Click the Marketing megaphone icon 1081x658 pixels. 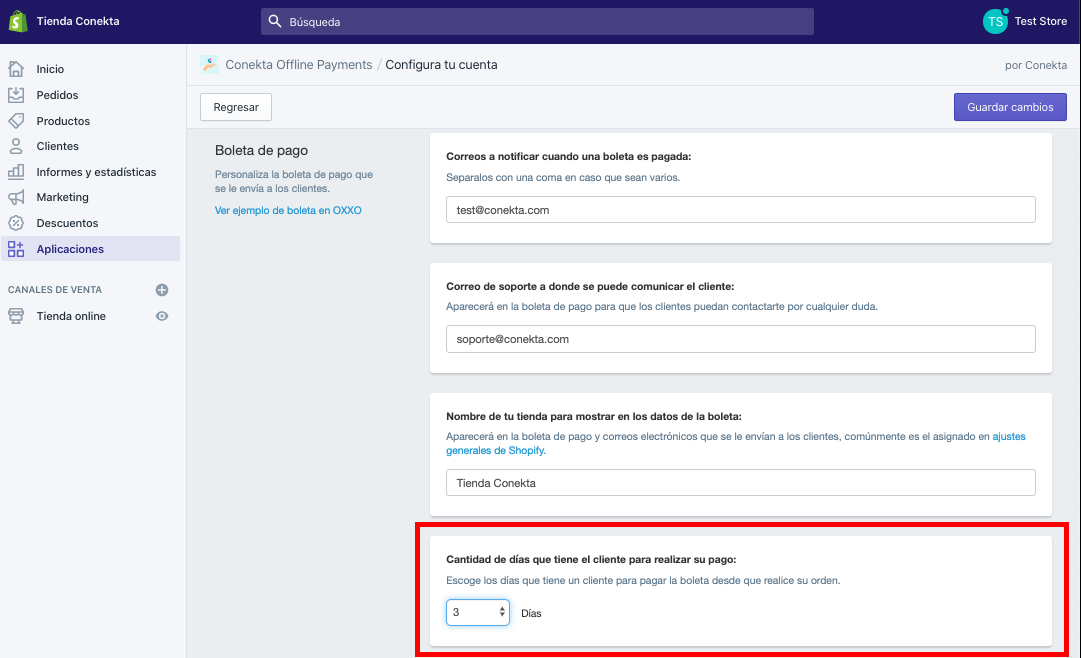[16, 197]
